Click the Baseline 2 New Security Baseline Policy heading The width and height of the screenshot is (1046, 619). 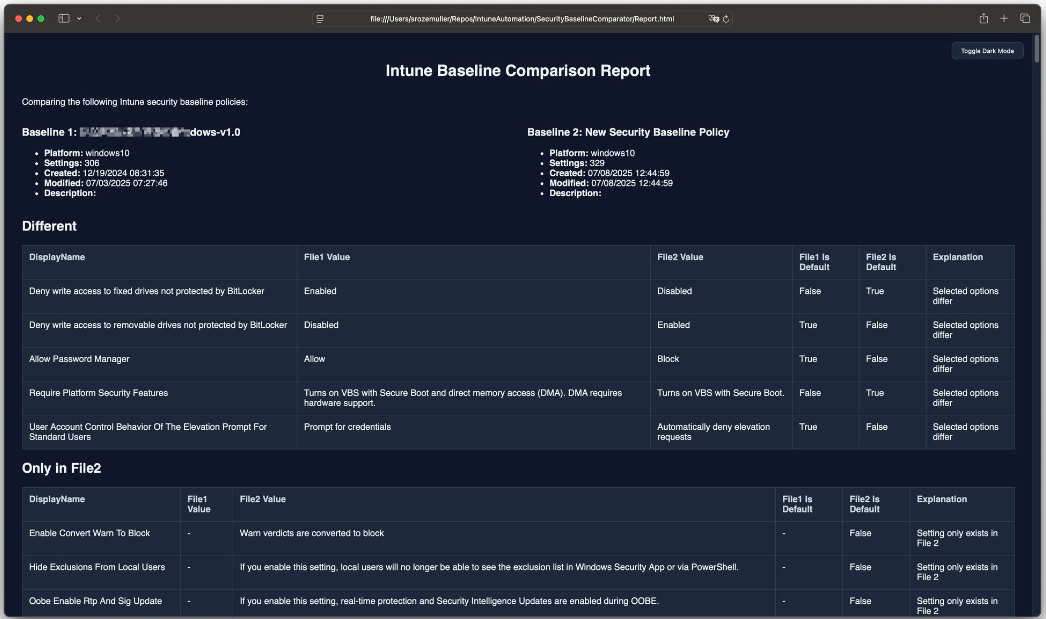(628, 132)
